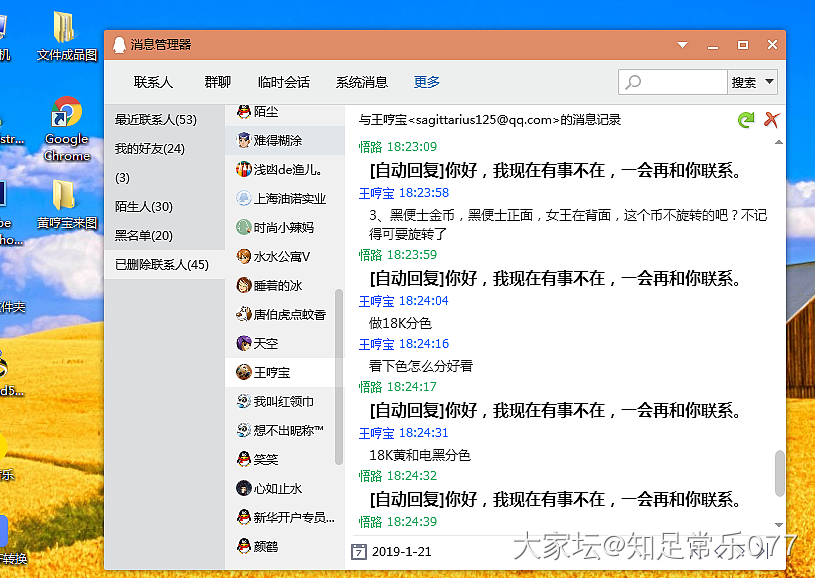The image size is (815, 578).
Task: Open the 搜索 dropdown arrow
Action: (769, 82)
